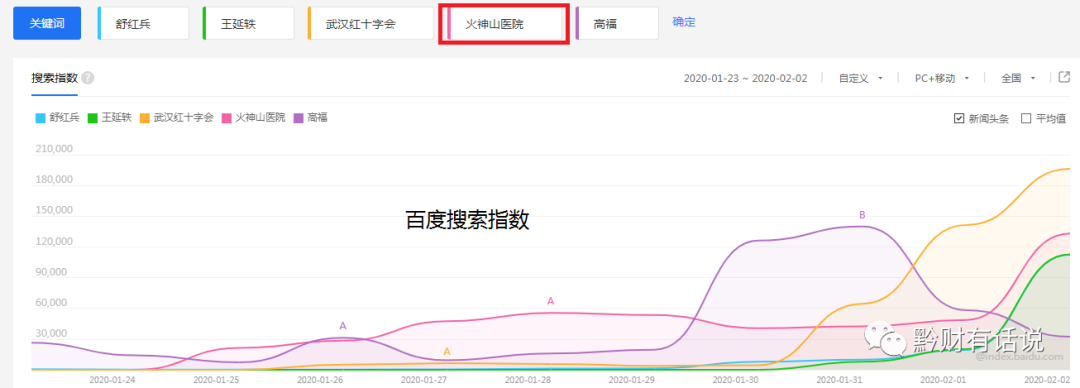Image resolution: width=1080 pixels, height=388 pixels.
Task: Expand the 自定义 period dropdown
Action: [x=860, y=78]
